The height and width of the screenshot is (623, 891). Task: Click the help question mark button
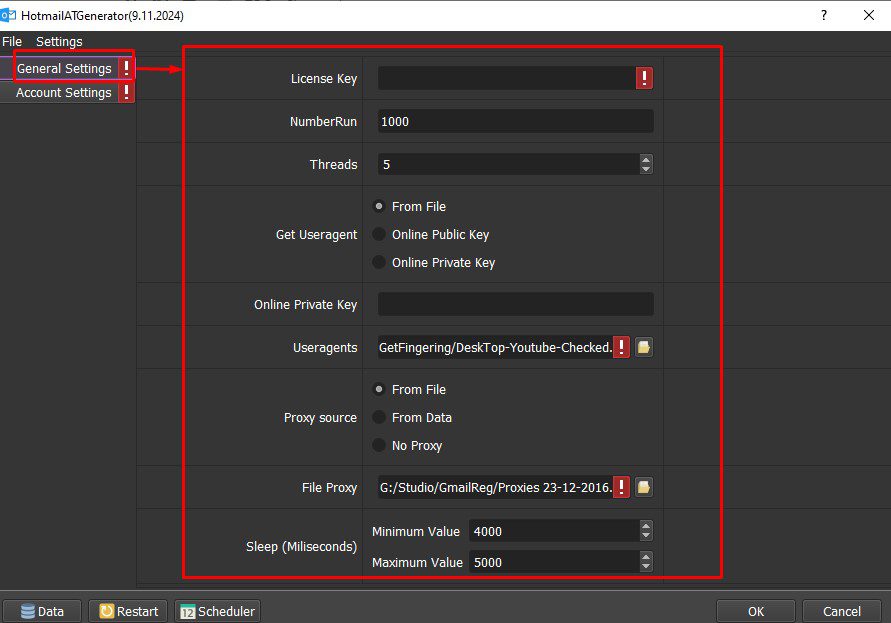[824, 15]
